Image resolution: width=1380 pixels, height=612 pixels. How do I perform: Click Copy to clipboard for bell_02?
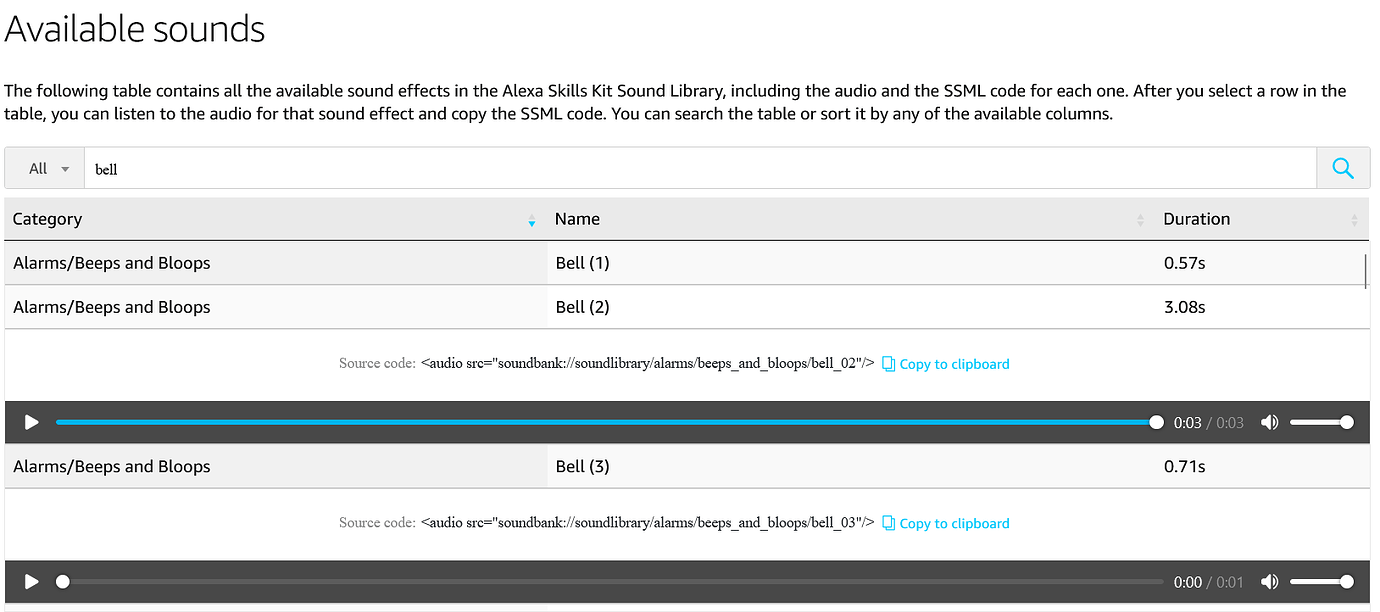(x=954, y=363)
